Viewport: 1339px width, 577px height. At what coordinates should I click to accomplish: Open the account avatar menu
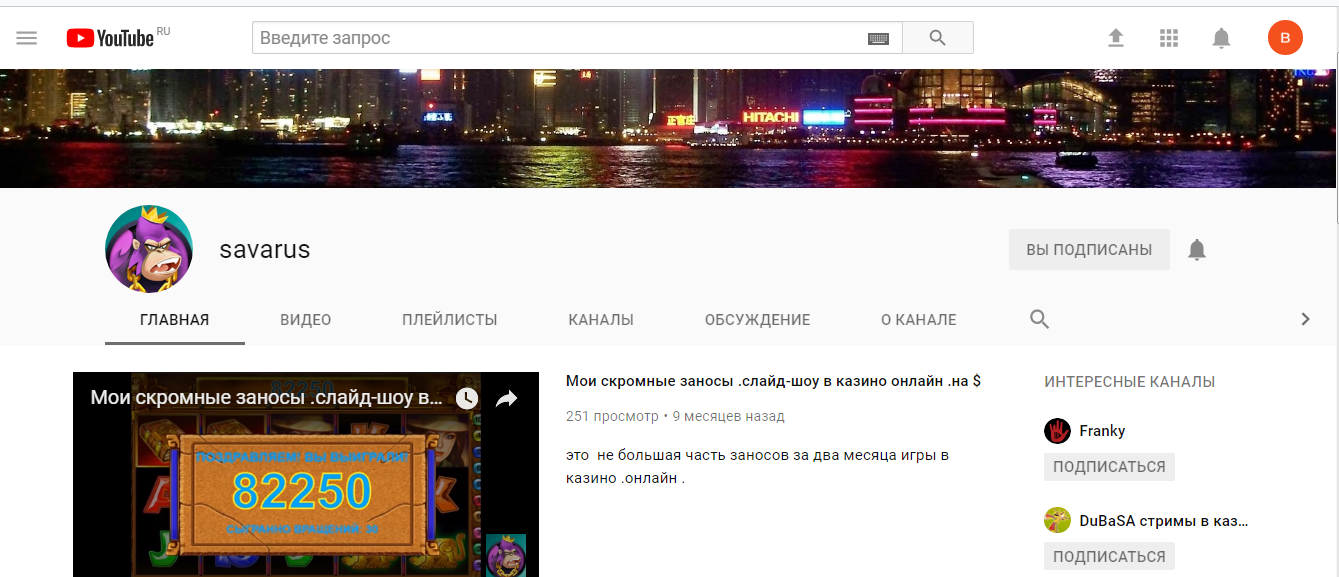click(1285, 38)
